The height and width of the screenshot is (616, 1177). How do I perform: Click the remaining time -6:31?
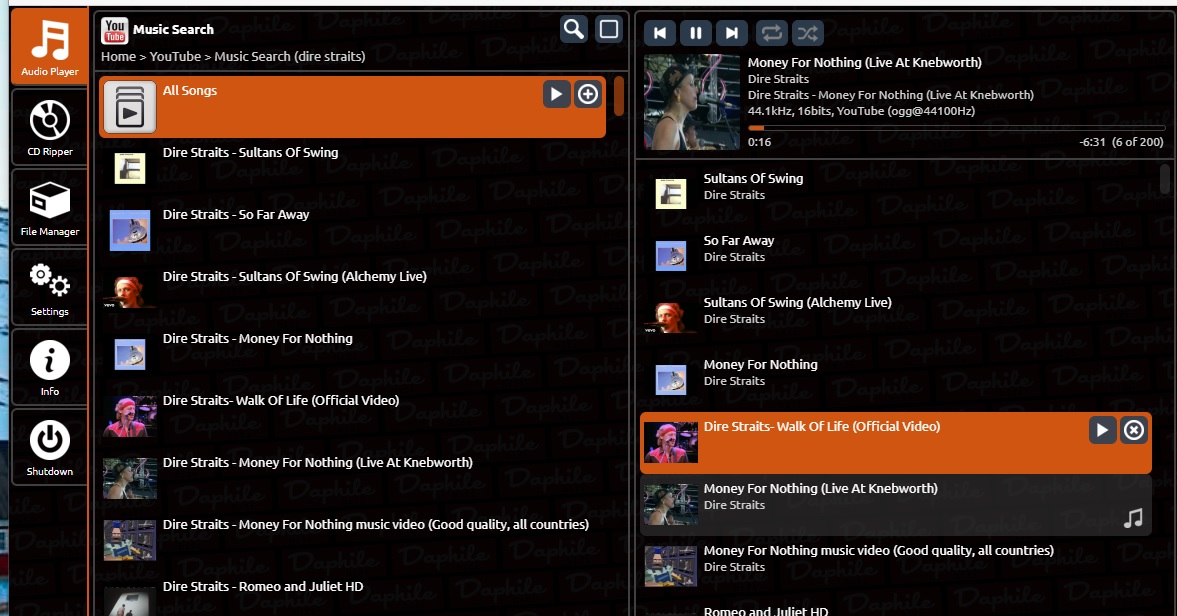1091,142
